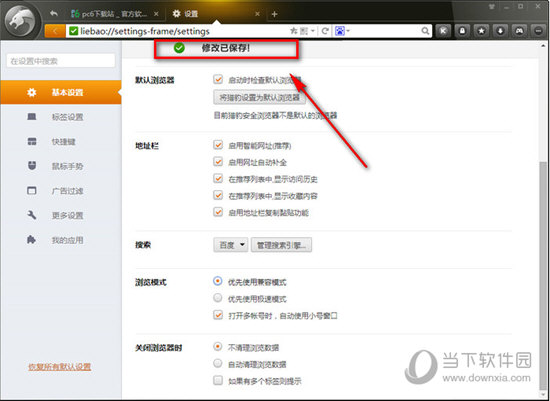Click the skin shirt icon in title bar

491,7
